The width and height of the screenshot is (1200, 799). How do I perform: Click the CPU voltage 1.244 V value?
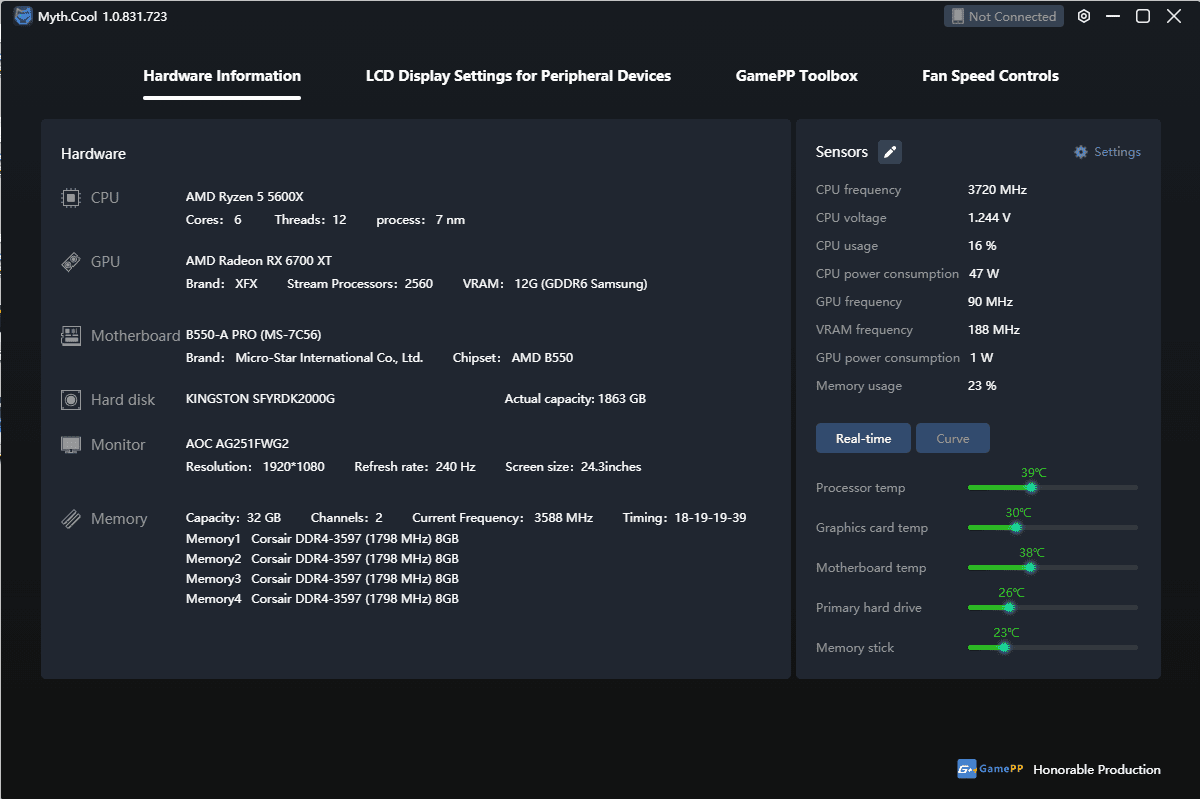point(989,218)
